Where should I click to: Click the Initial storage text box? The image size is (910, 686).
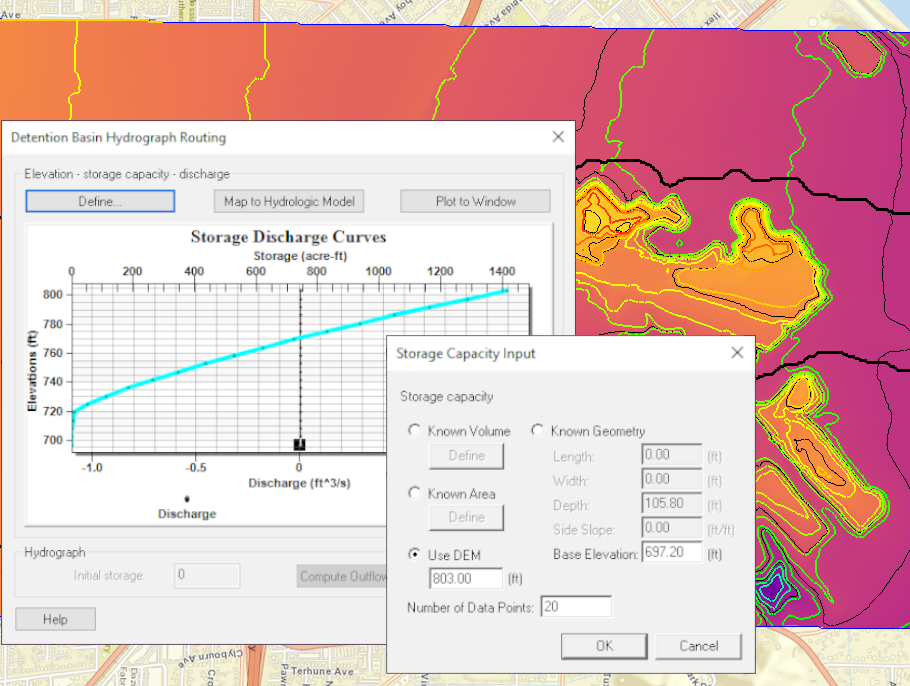(207, 576)
